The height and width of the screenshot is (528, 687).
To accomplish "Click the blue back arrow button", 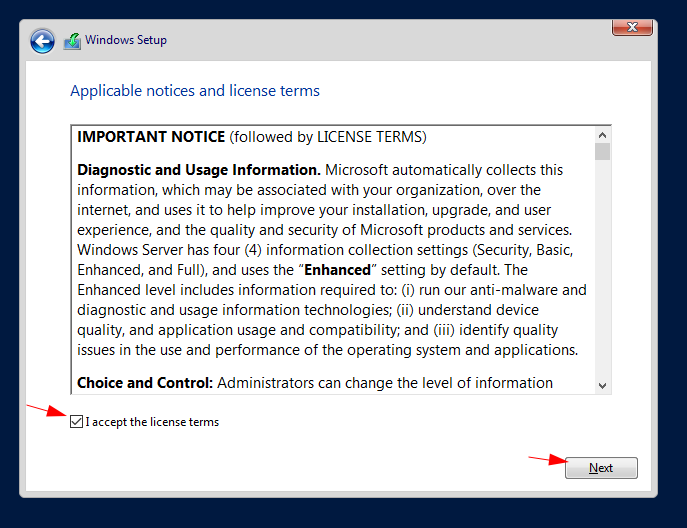I will click(x=42, y=42).
